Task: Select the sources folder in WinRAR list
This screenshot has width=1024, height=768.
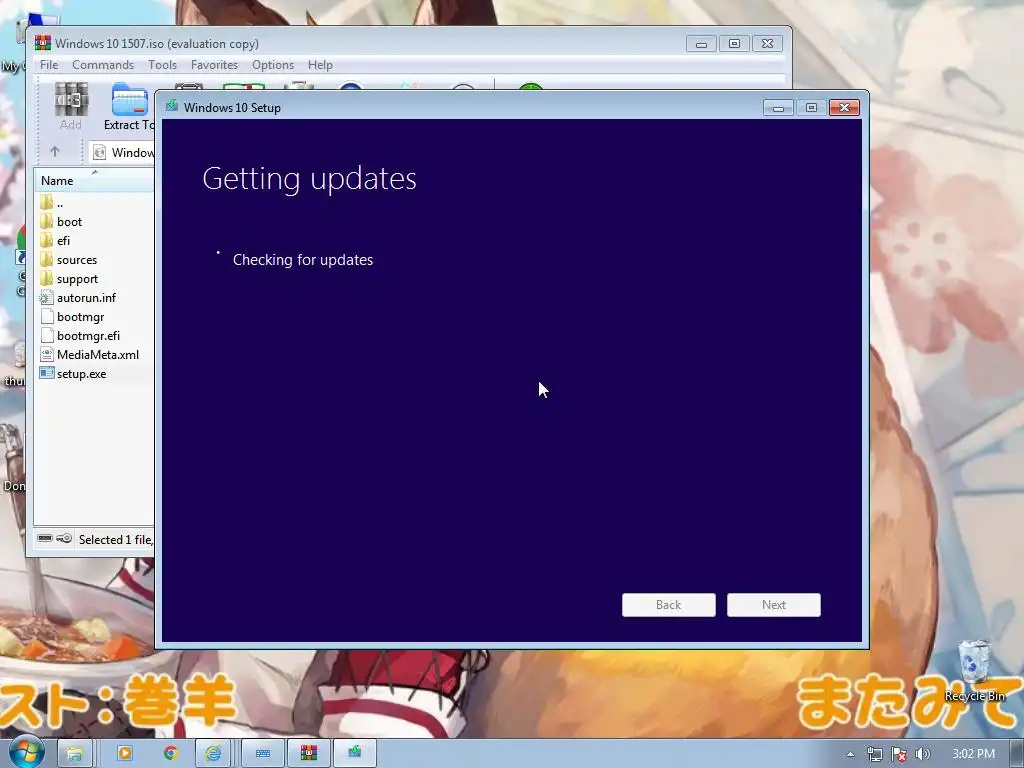Action: coord(76,260)
